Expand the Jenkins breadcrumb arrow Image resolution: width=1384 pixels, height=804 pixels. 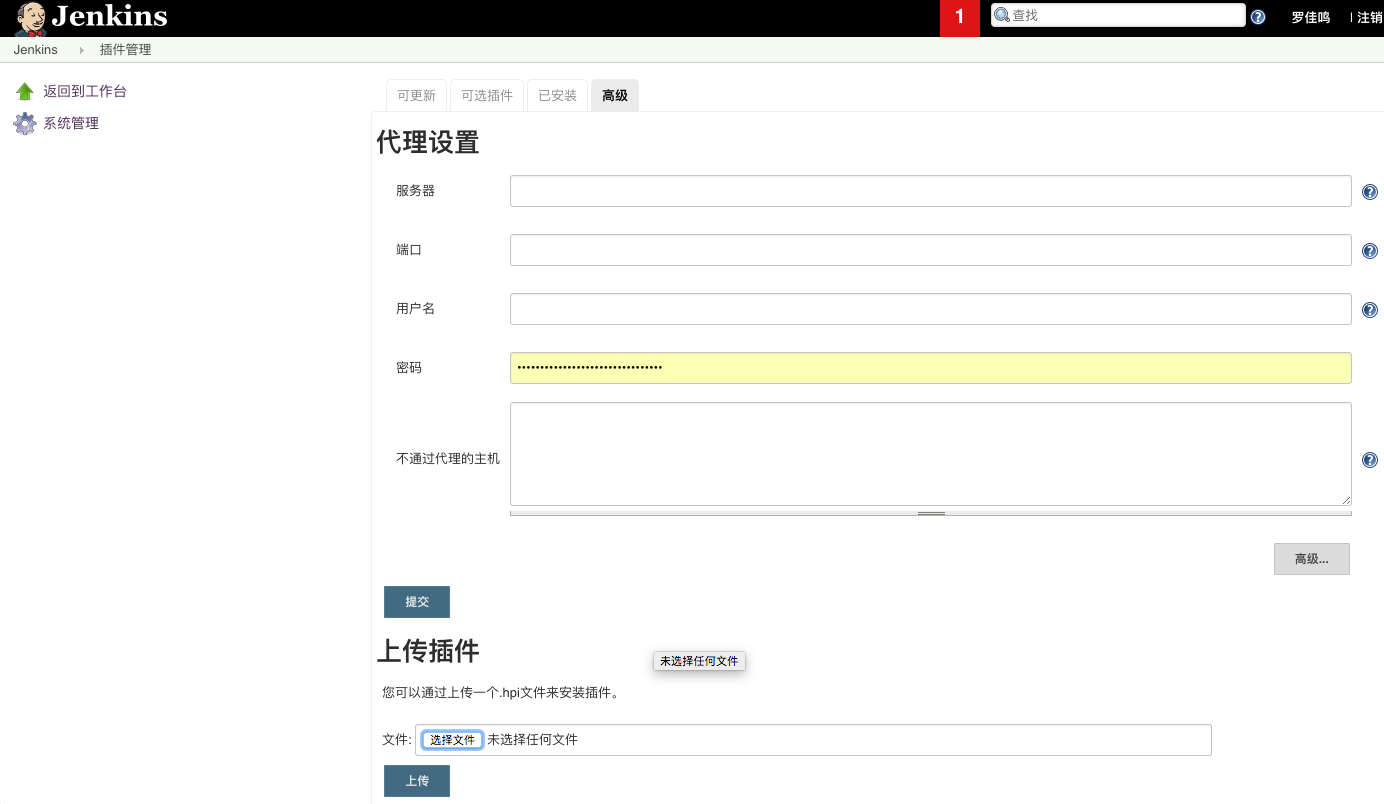click(x=81, y=50)
